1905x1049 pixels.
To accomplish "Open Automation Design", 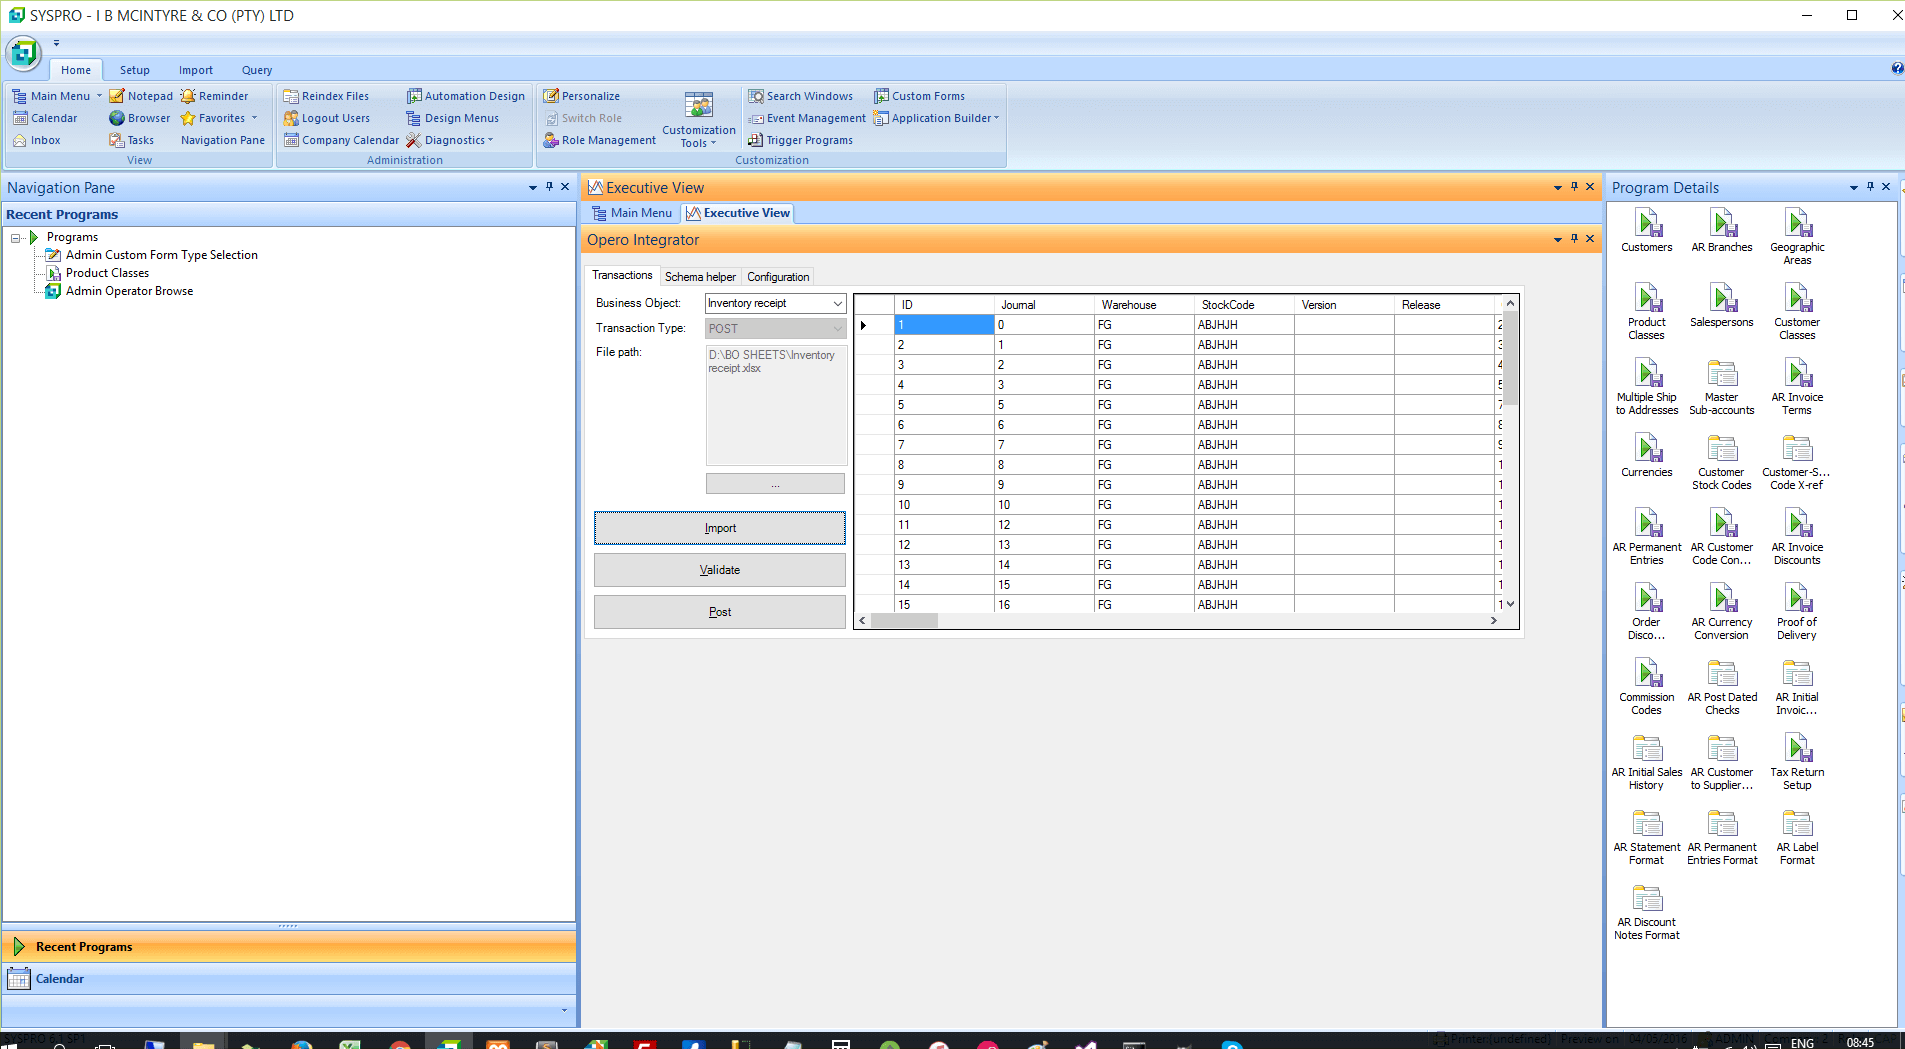I will pyautogui.click(x=465, y=96).
